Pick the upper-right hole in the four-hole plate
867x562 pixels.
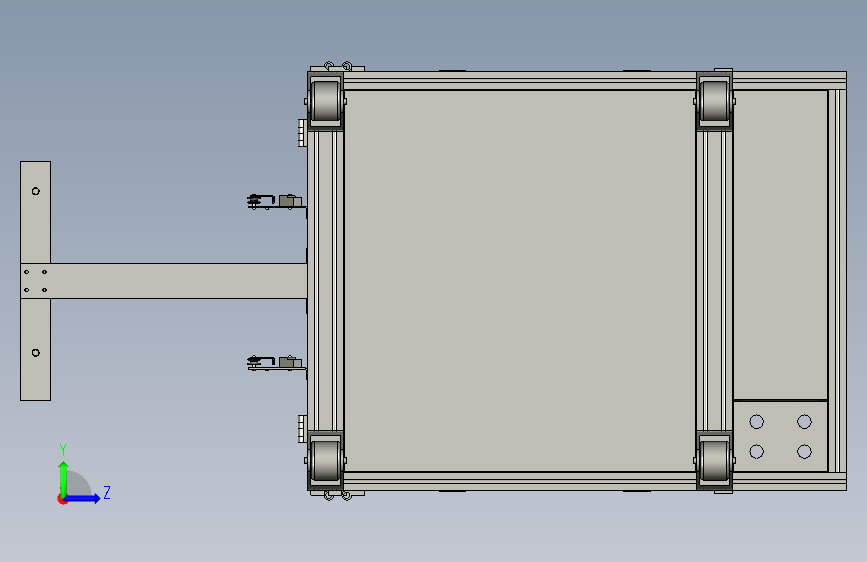pos(805,422)
